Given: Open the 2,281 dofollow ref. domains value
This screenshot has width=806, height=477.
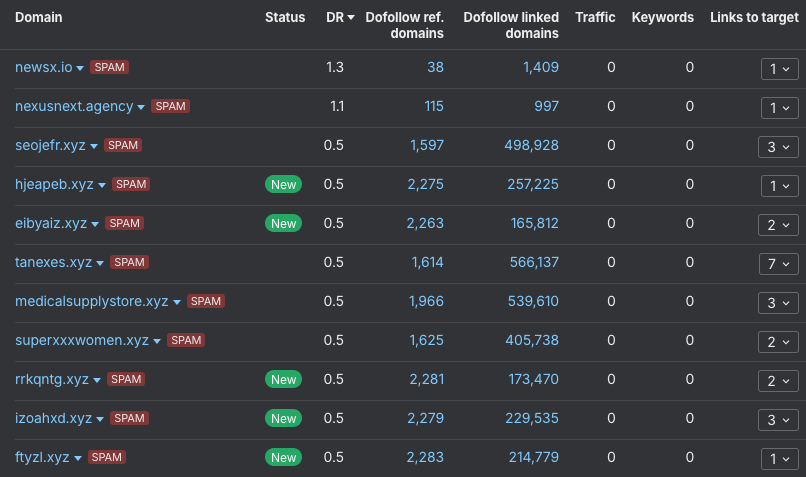Looking at the screenshot, I should [427, 379].
